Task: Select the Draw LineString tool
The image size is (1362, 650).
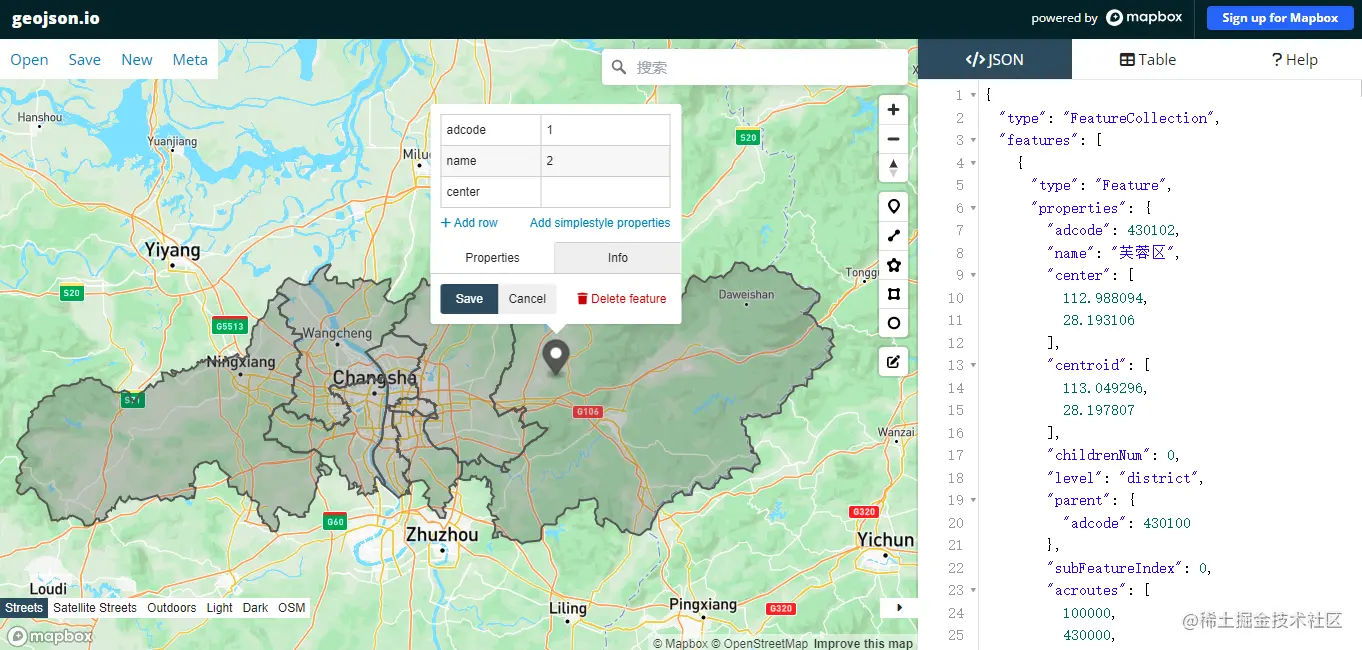Action: 893,236
